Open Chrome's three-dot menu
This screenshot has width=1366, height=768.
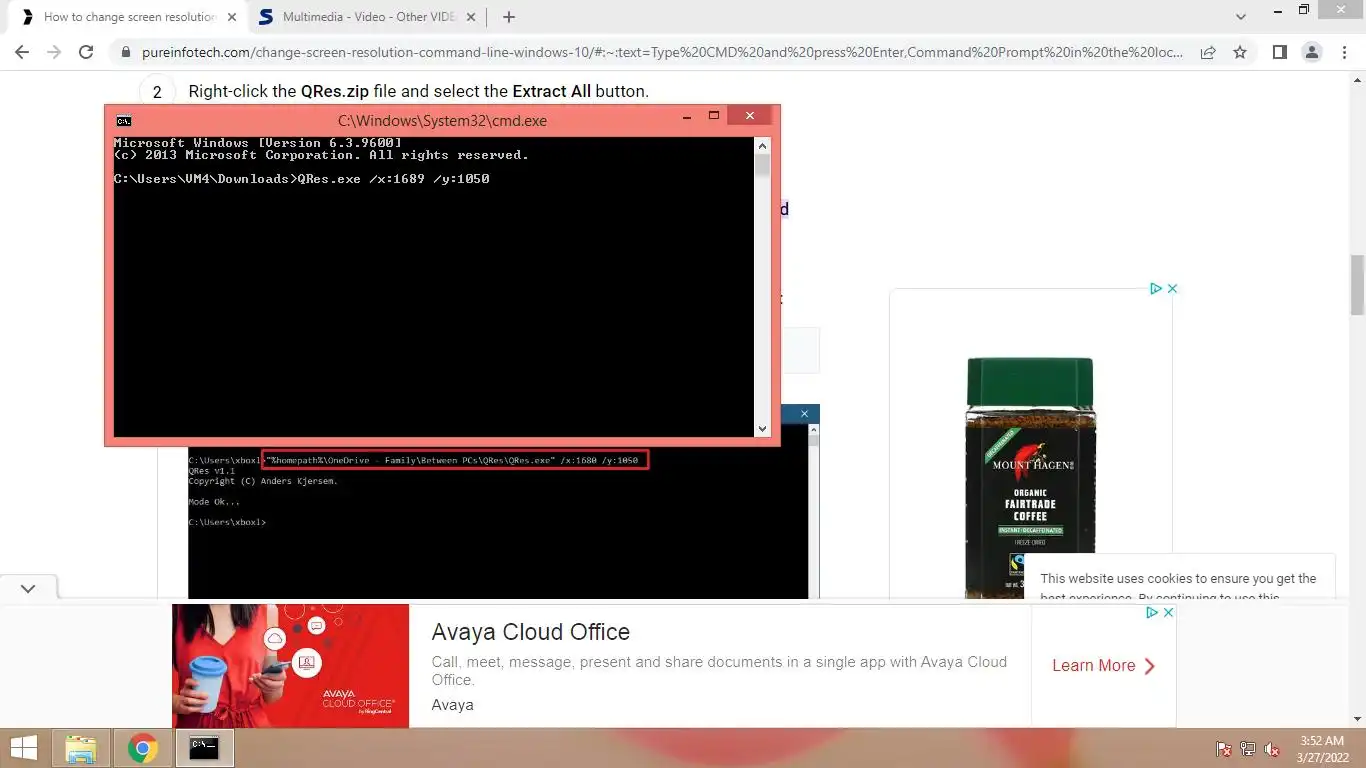tap(1343, 52)
